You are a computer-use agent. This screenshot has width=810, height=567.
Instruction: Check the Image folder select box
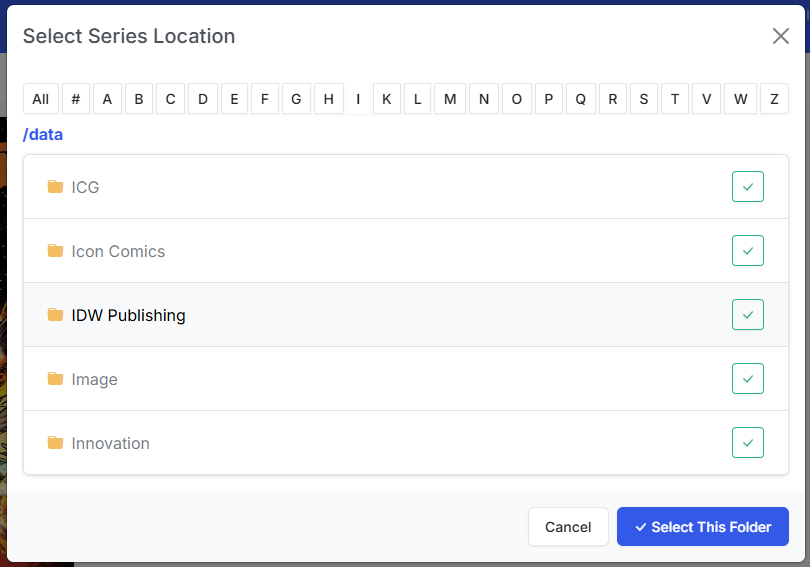(747, 379)
